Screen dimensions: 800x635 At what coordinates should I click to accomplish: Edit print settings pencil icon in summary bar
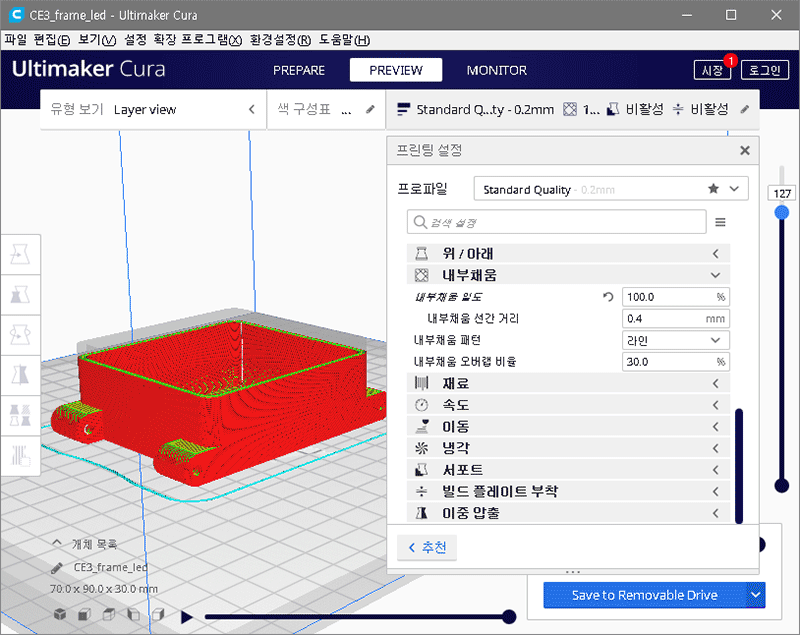(x=745, y=109)
